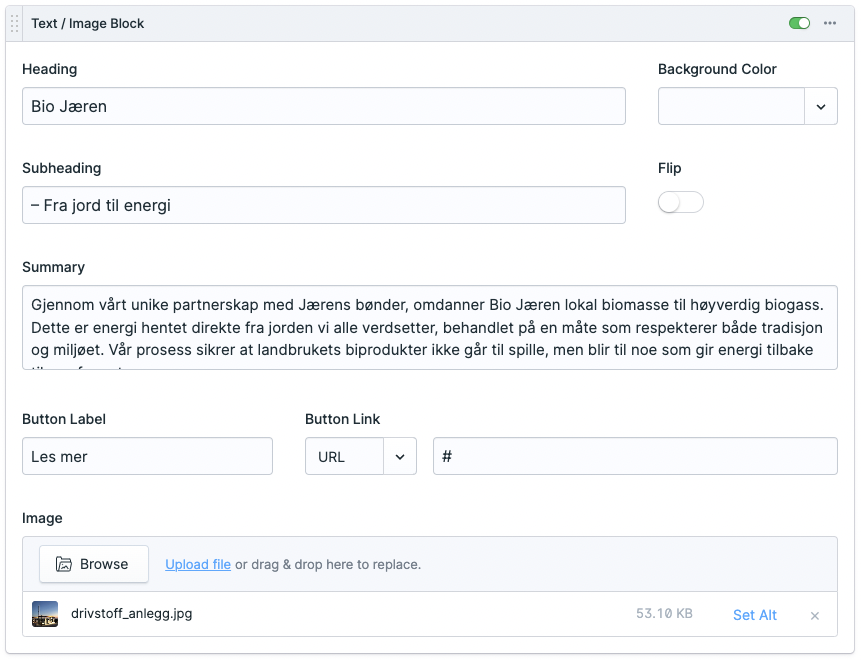
Task: Click the Button Link URL input with #
Action: [x=634, y=457]
